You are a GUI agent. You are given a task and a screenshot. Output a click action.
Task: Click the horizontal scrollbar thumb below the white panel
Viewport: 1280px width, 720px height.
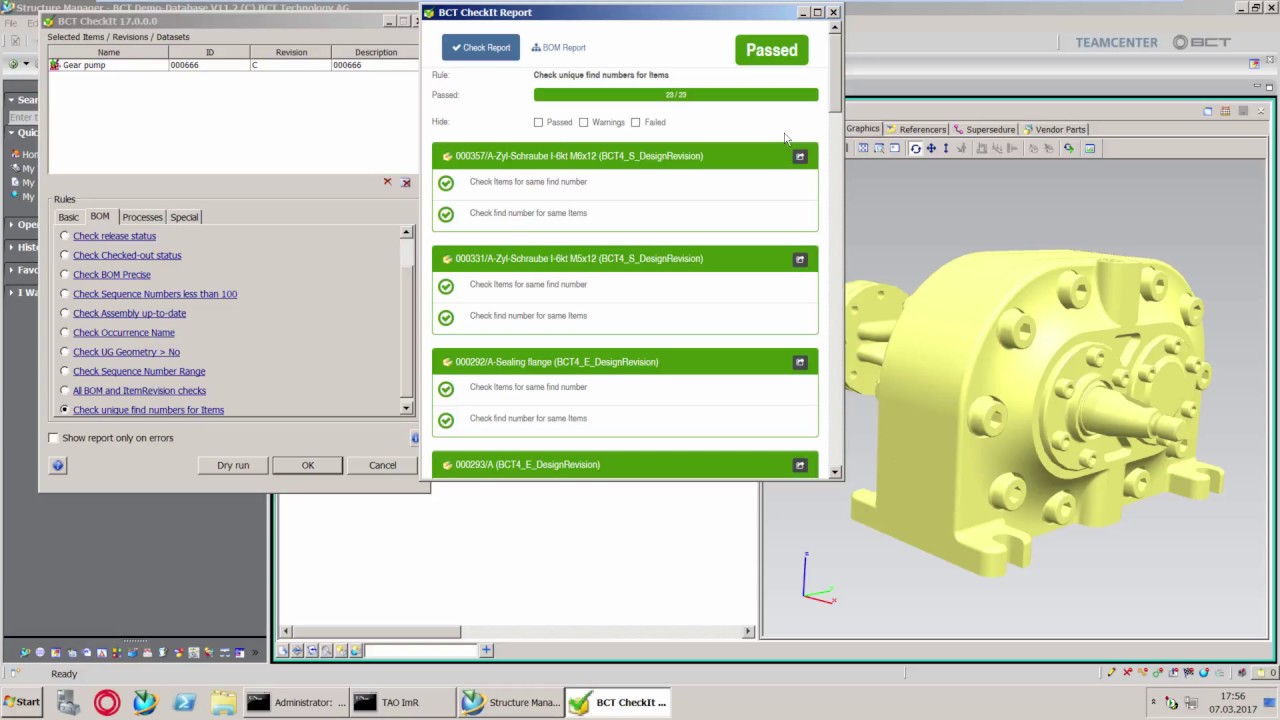tap(377, 631)
